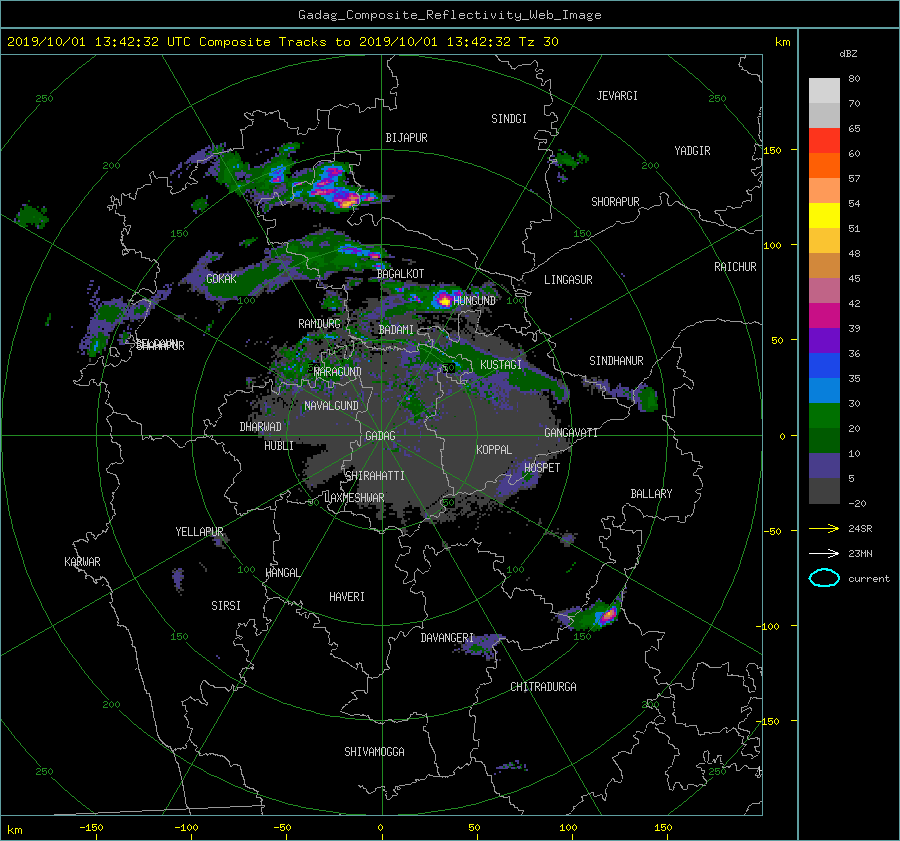Click the SINDHANUR label

[x=616, y=361]
